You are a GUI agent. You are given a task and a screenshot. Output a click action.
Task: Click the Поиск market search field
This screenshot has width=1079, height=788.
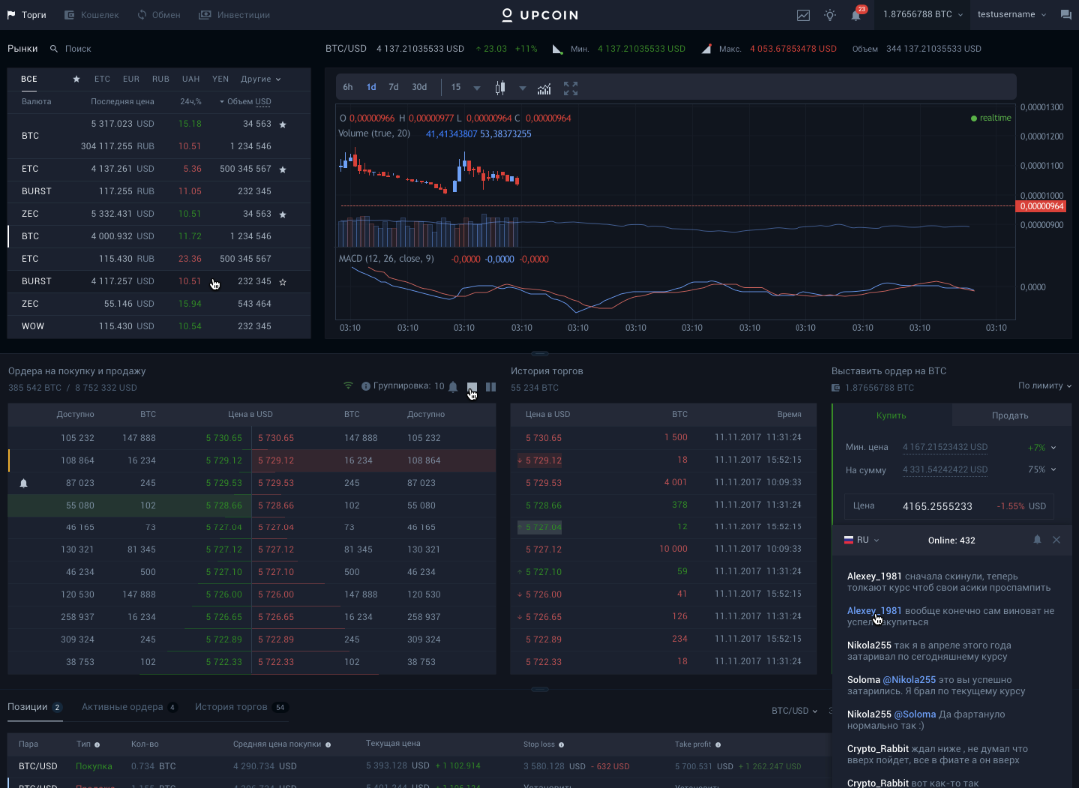pyautogui.click(x=78, y=49)
